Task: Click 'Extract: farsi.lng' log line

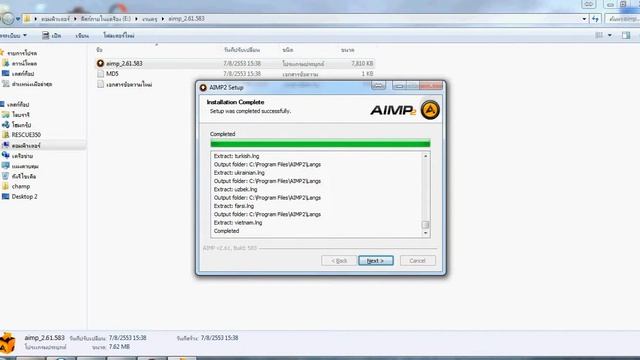Action: coord(234,206)
